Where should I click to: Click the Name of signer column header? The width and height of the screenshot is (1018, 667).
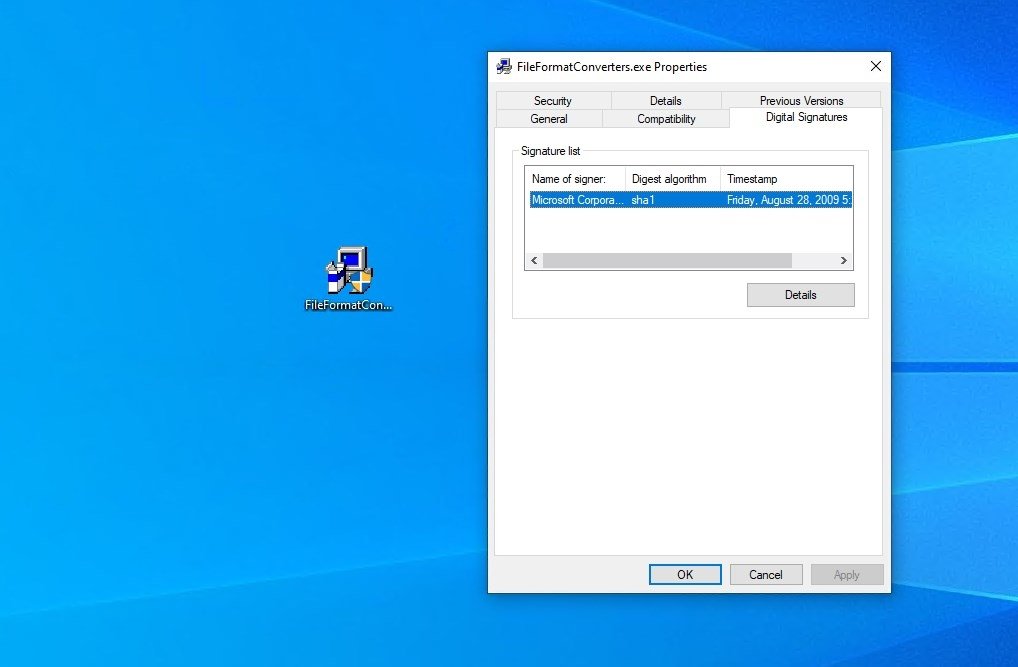pyautogui.click(x=575, y=179)
